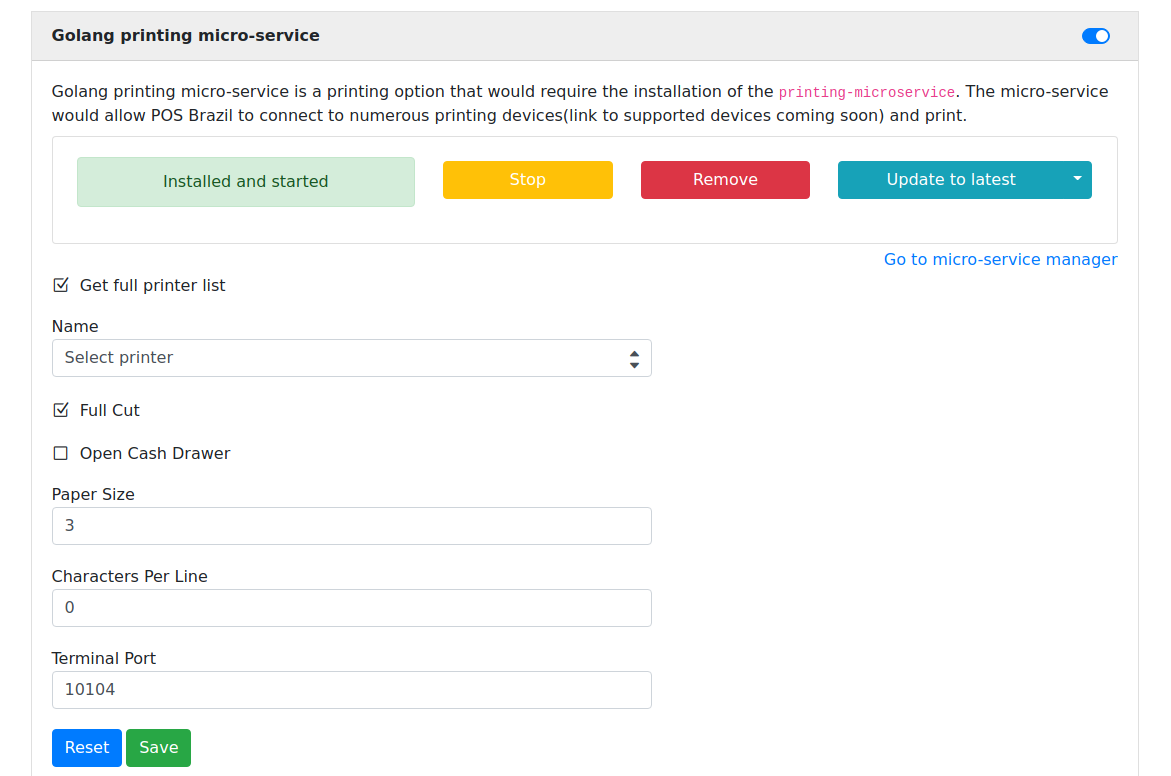Open the Go to micro-service manager link
This screenshot has width=1171, height=776.
point(1000,259)
